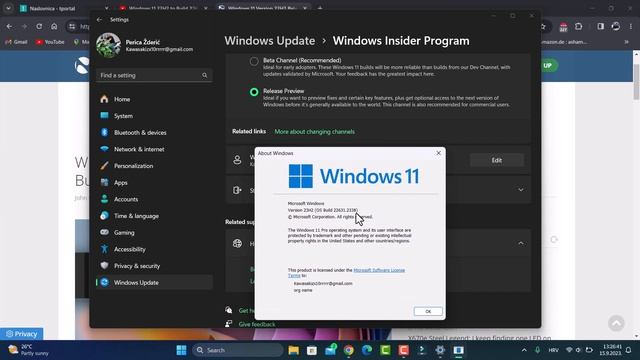This screenshot has height=360, width=640.
Task: Open Accessibility settings page
Action: tap(154, 249)
